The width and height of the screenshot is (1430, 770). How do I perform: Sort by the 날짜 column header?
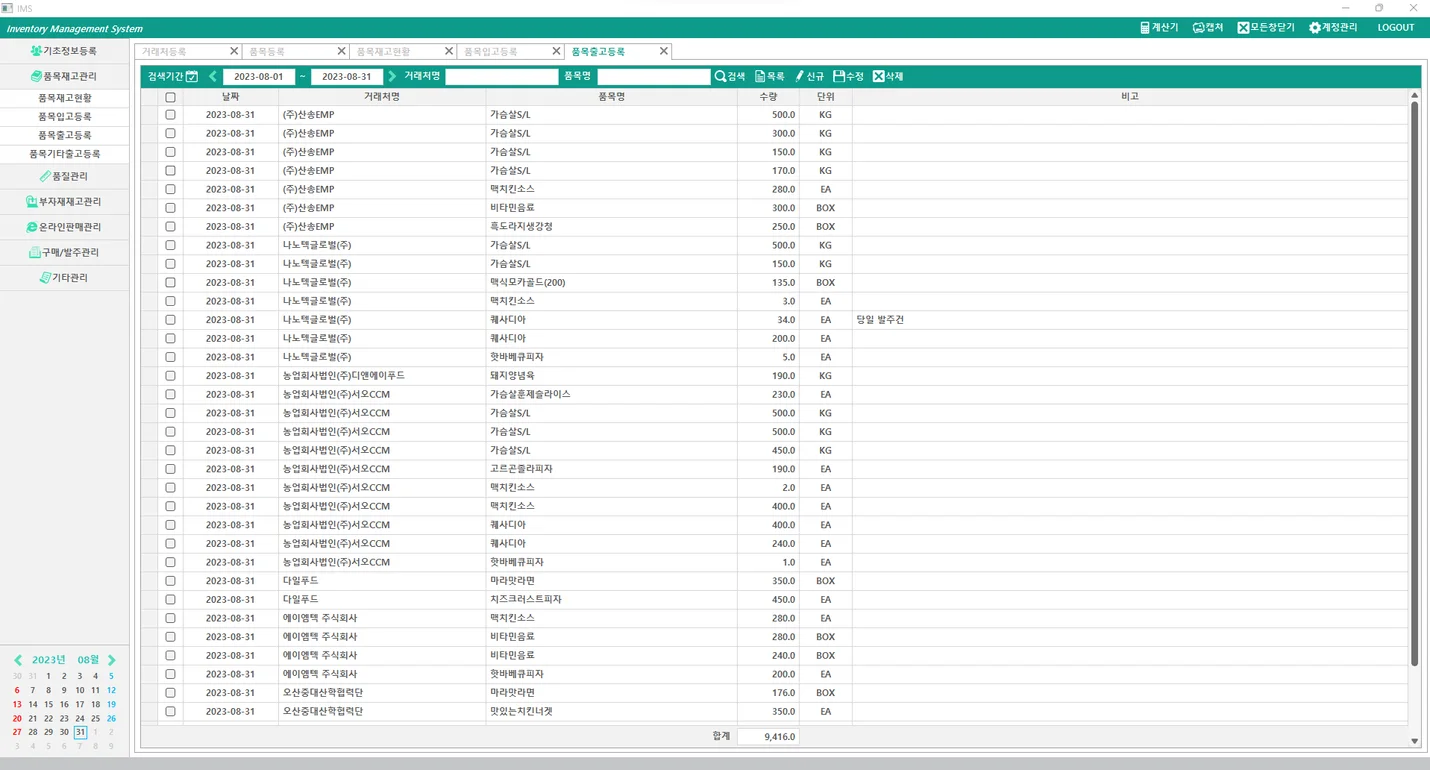click(x=230, y=97)
